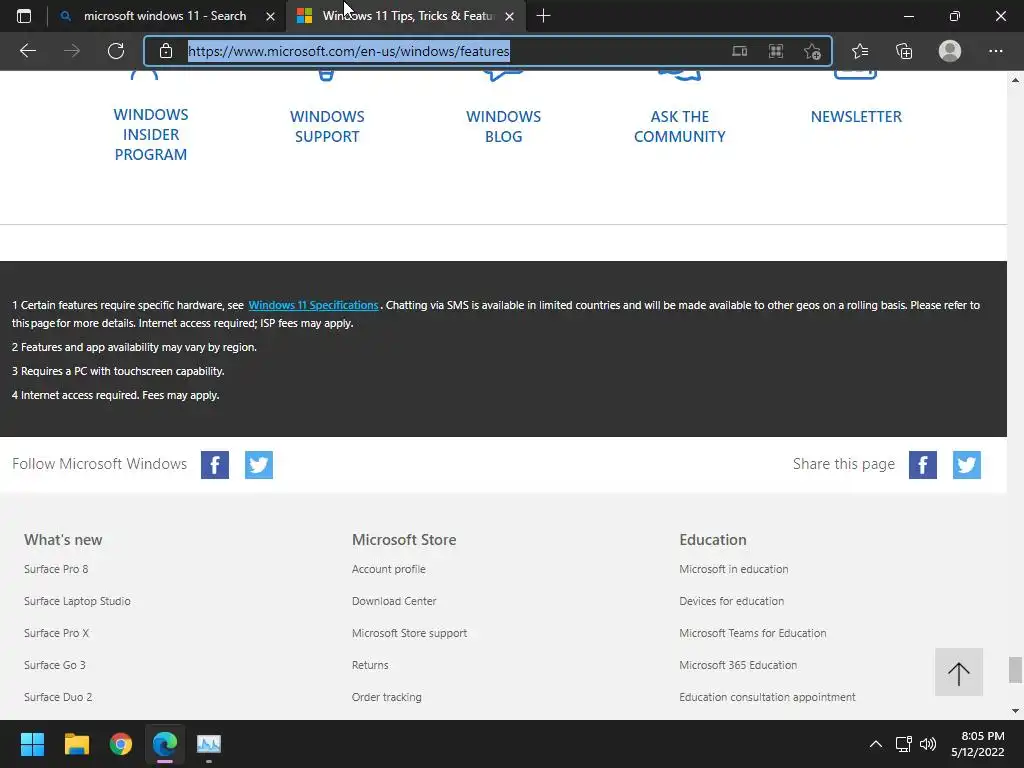The height and width of the screenshot is (768, 1024).
Task: Open Microsoft Store support link
Action: [409, 633]
